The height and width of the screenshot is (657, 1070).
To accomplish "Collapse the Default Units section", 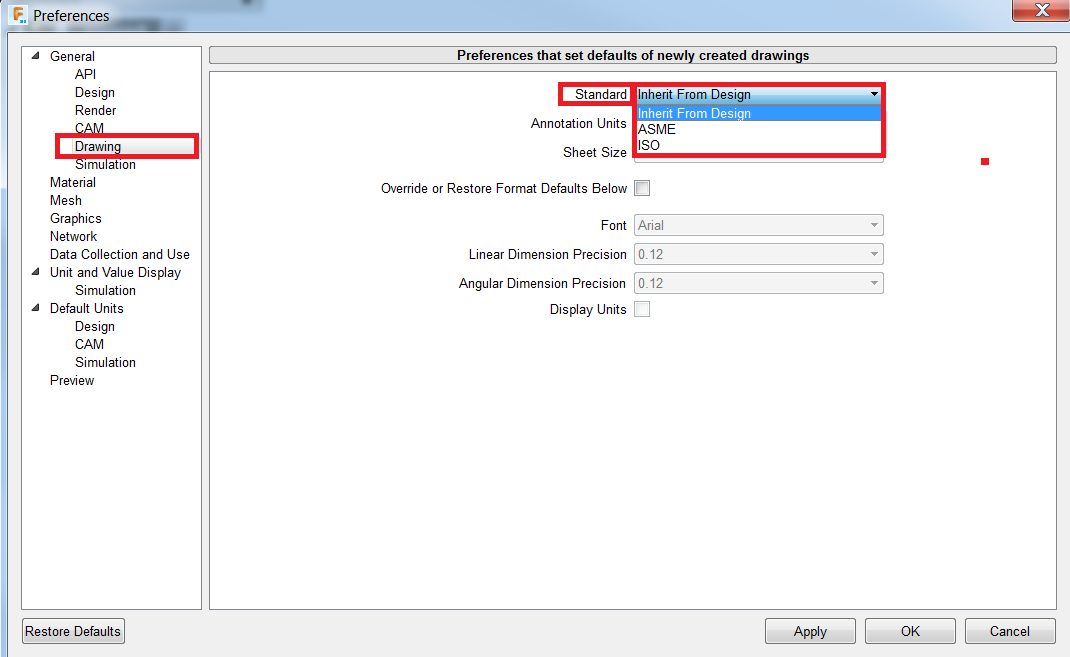I will click(x=36, y=308).
